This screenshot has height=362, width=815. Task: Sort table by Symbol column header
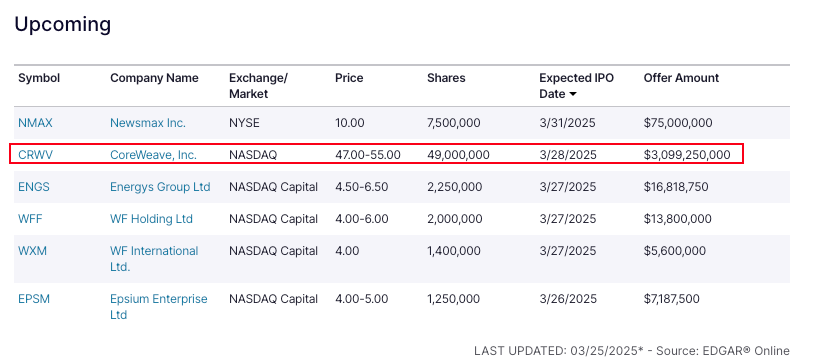(39, 78)
